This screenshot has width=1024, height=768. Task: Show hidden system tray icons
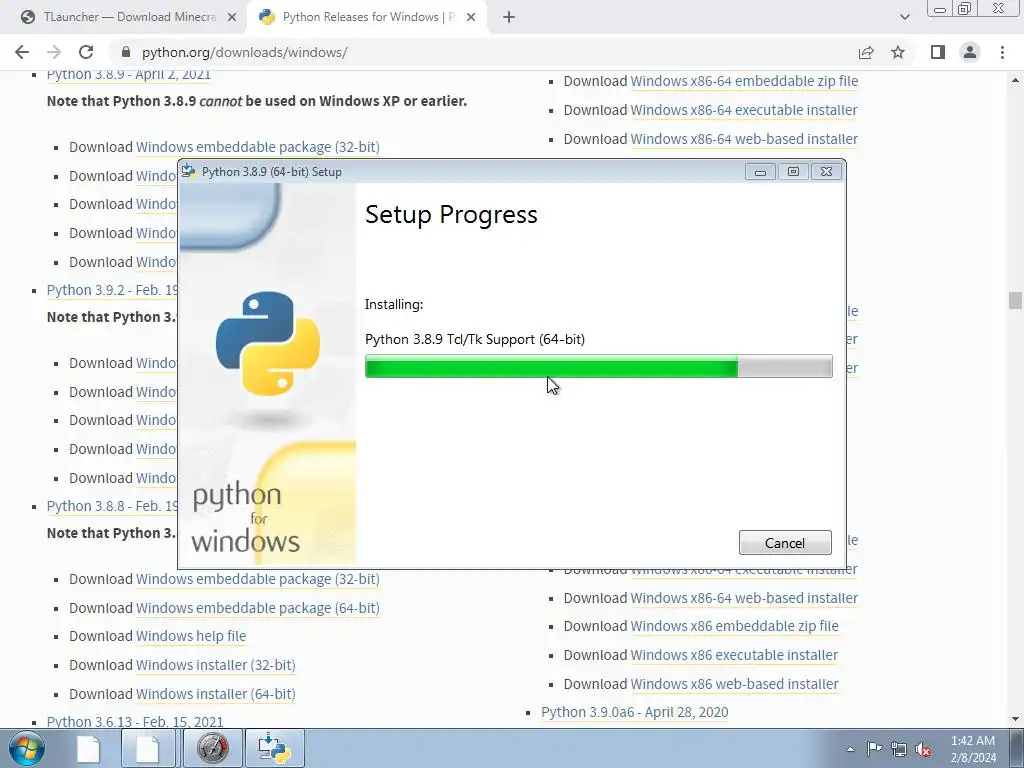tap(850, 749)
